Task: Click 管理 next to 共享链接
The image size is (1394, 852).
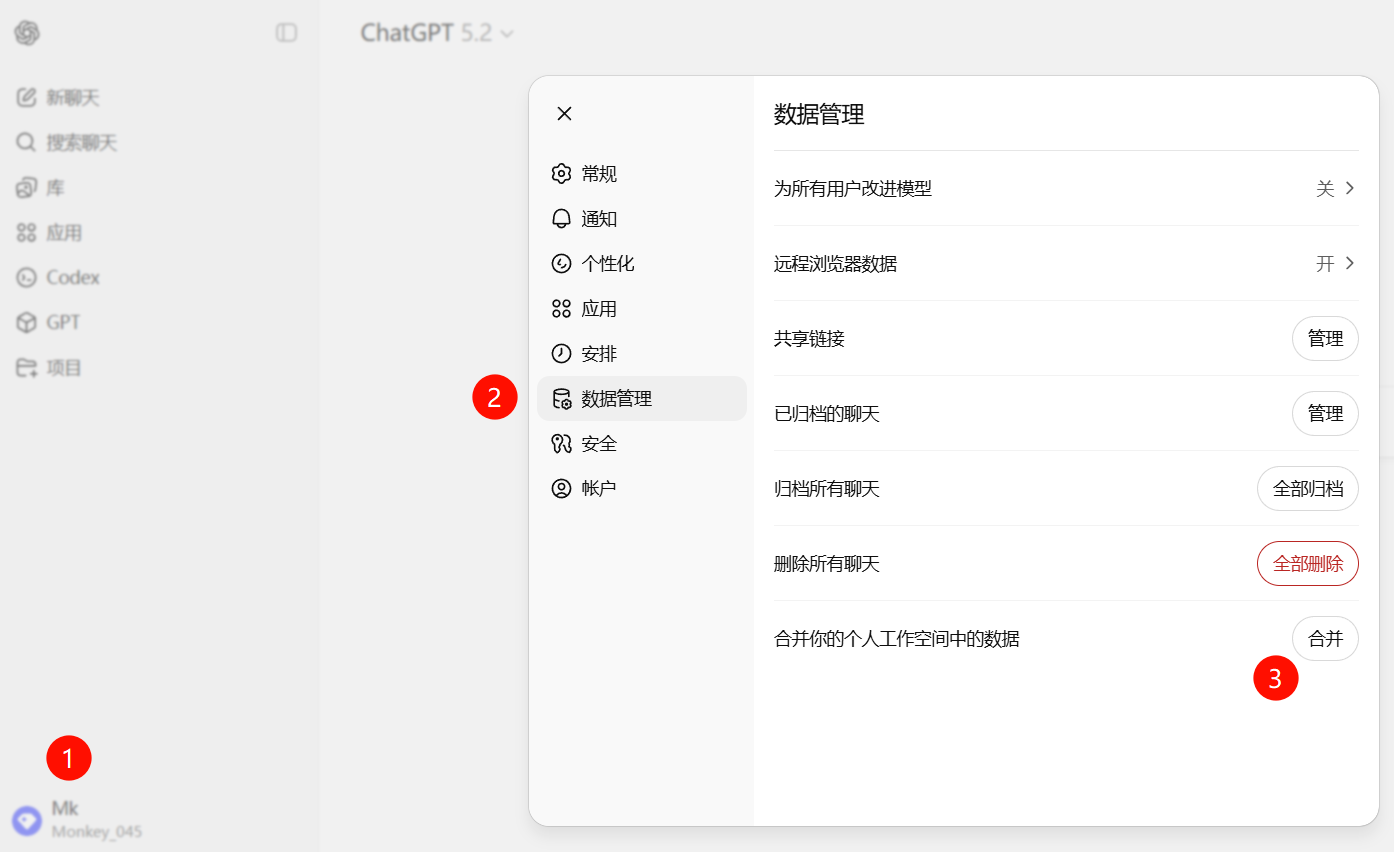Action: click(1326, 338)
